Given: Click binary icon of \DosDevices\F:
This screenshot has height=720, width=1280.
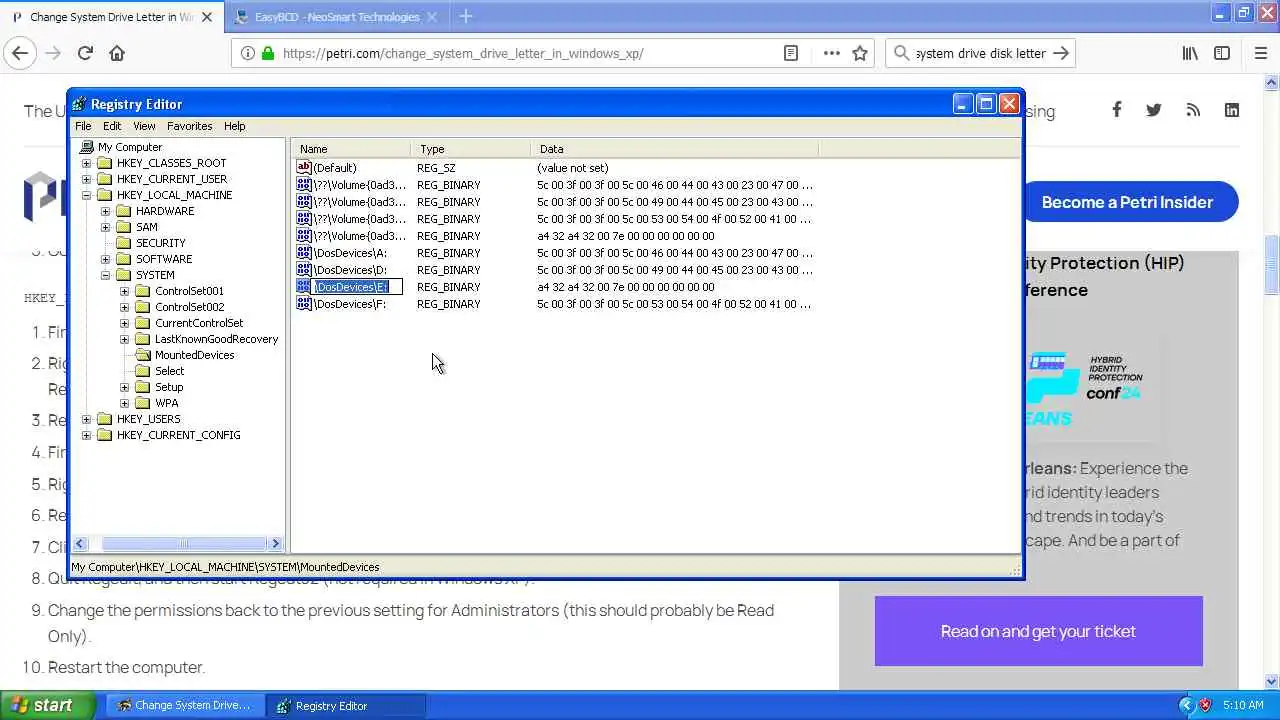Looking at the screenshot, I should tap(304, 304).
